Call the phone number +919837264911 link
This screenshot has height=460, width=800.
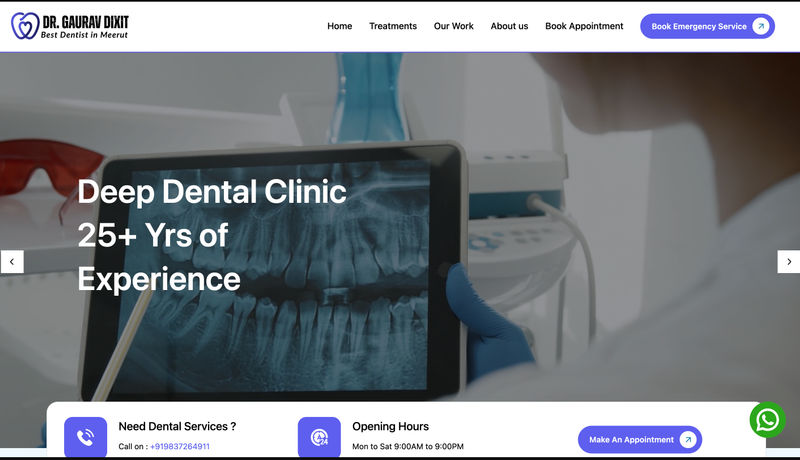[180, 446]
